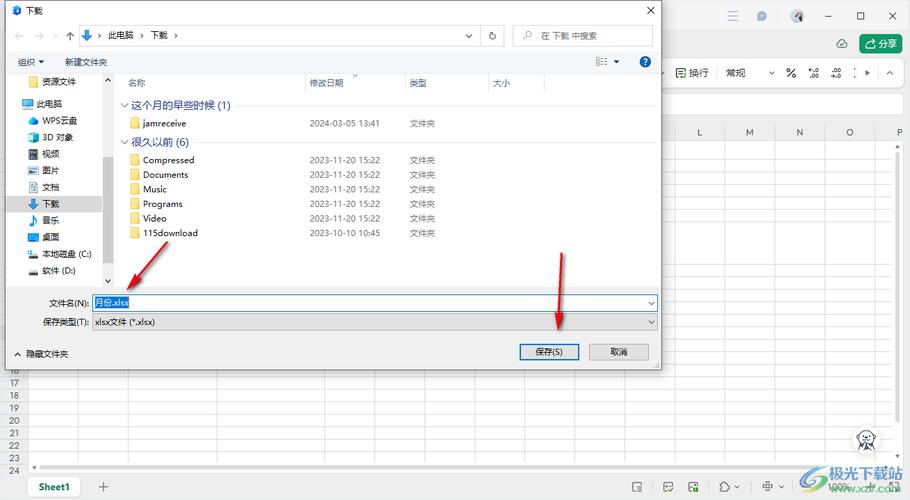
Task: Click the percent style icon in ribbon
Action: (x=791, y=73)
